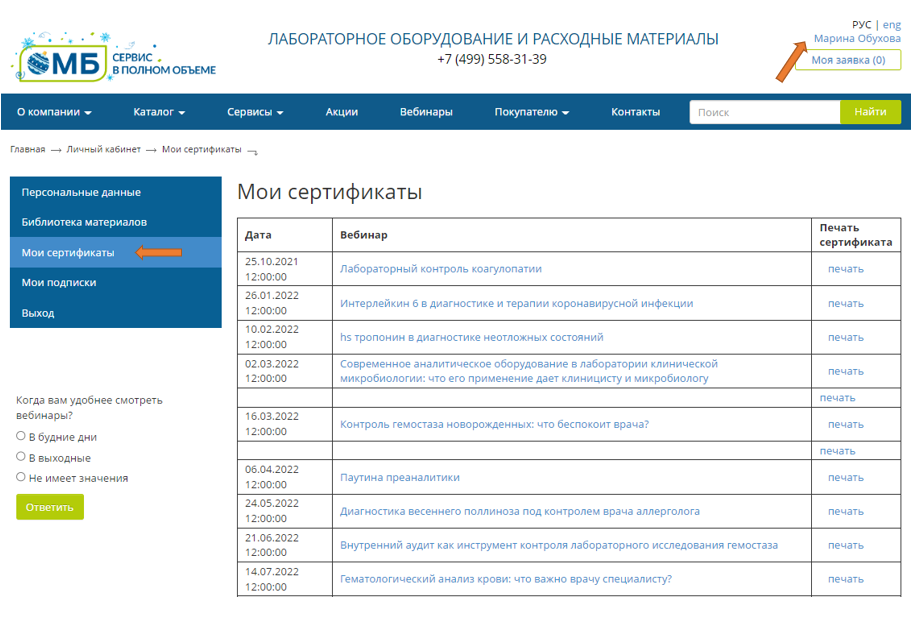Expand the "Каталог" dropdown
Viewport: 913px width, 634px height.
(156, 112)
